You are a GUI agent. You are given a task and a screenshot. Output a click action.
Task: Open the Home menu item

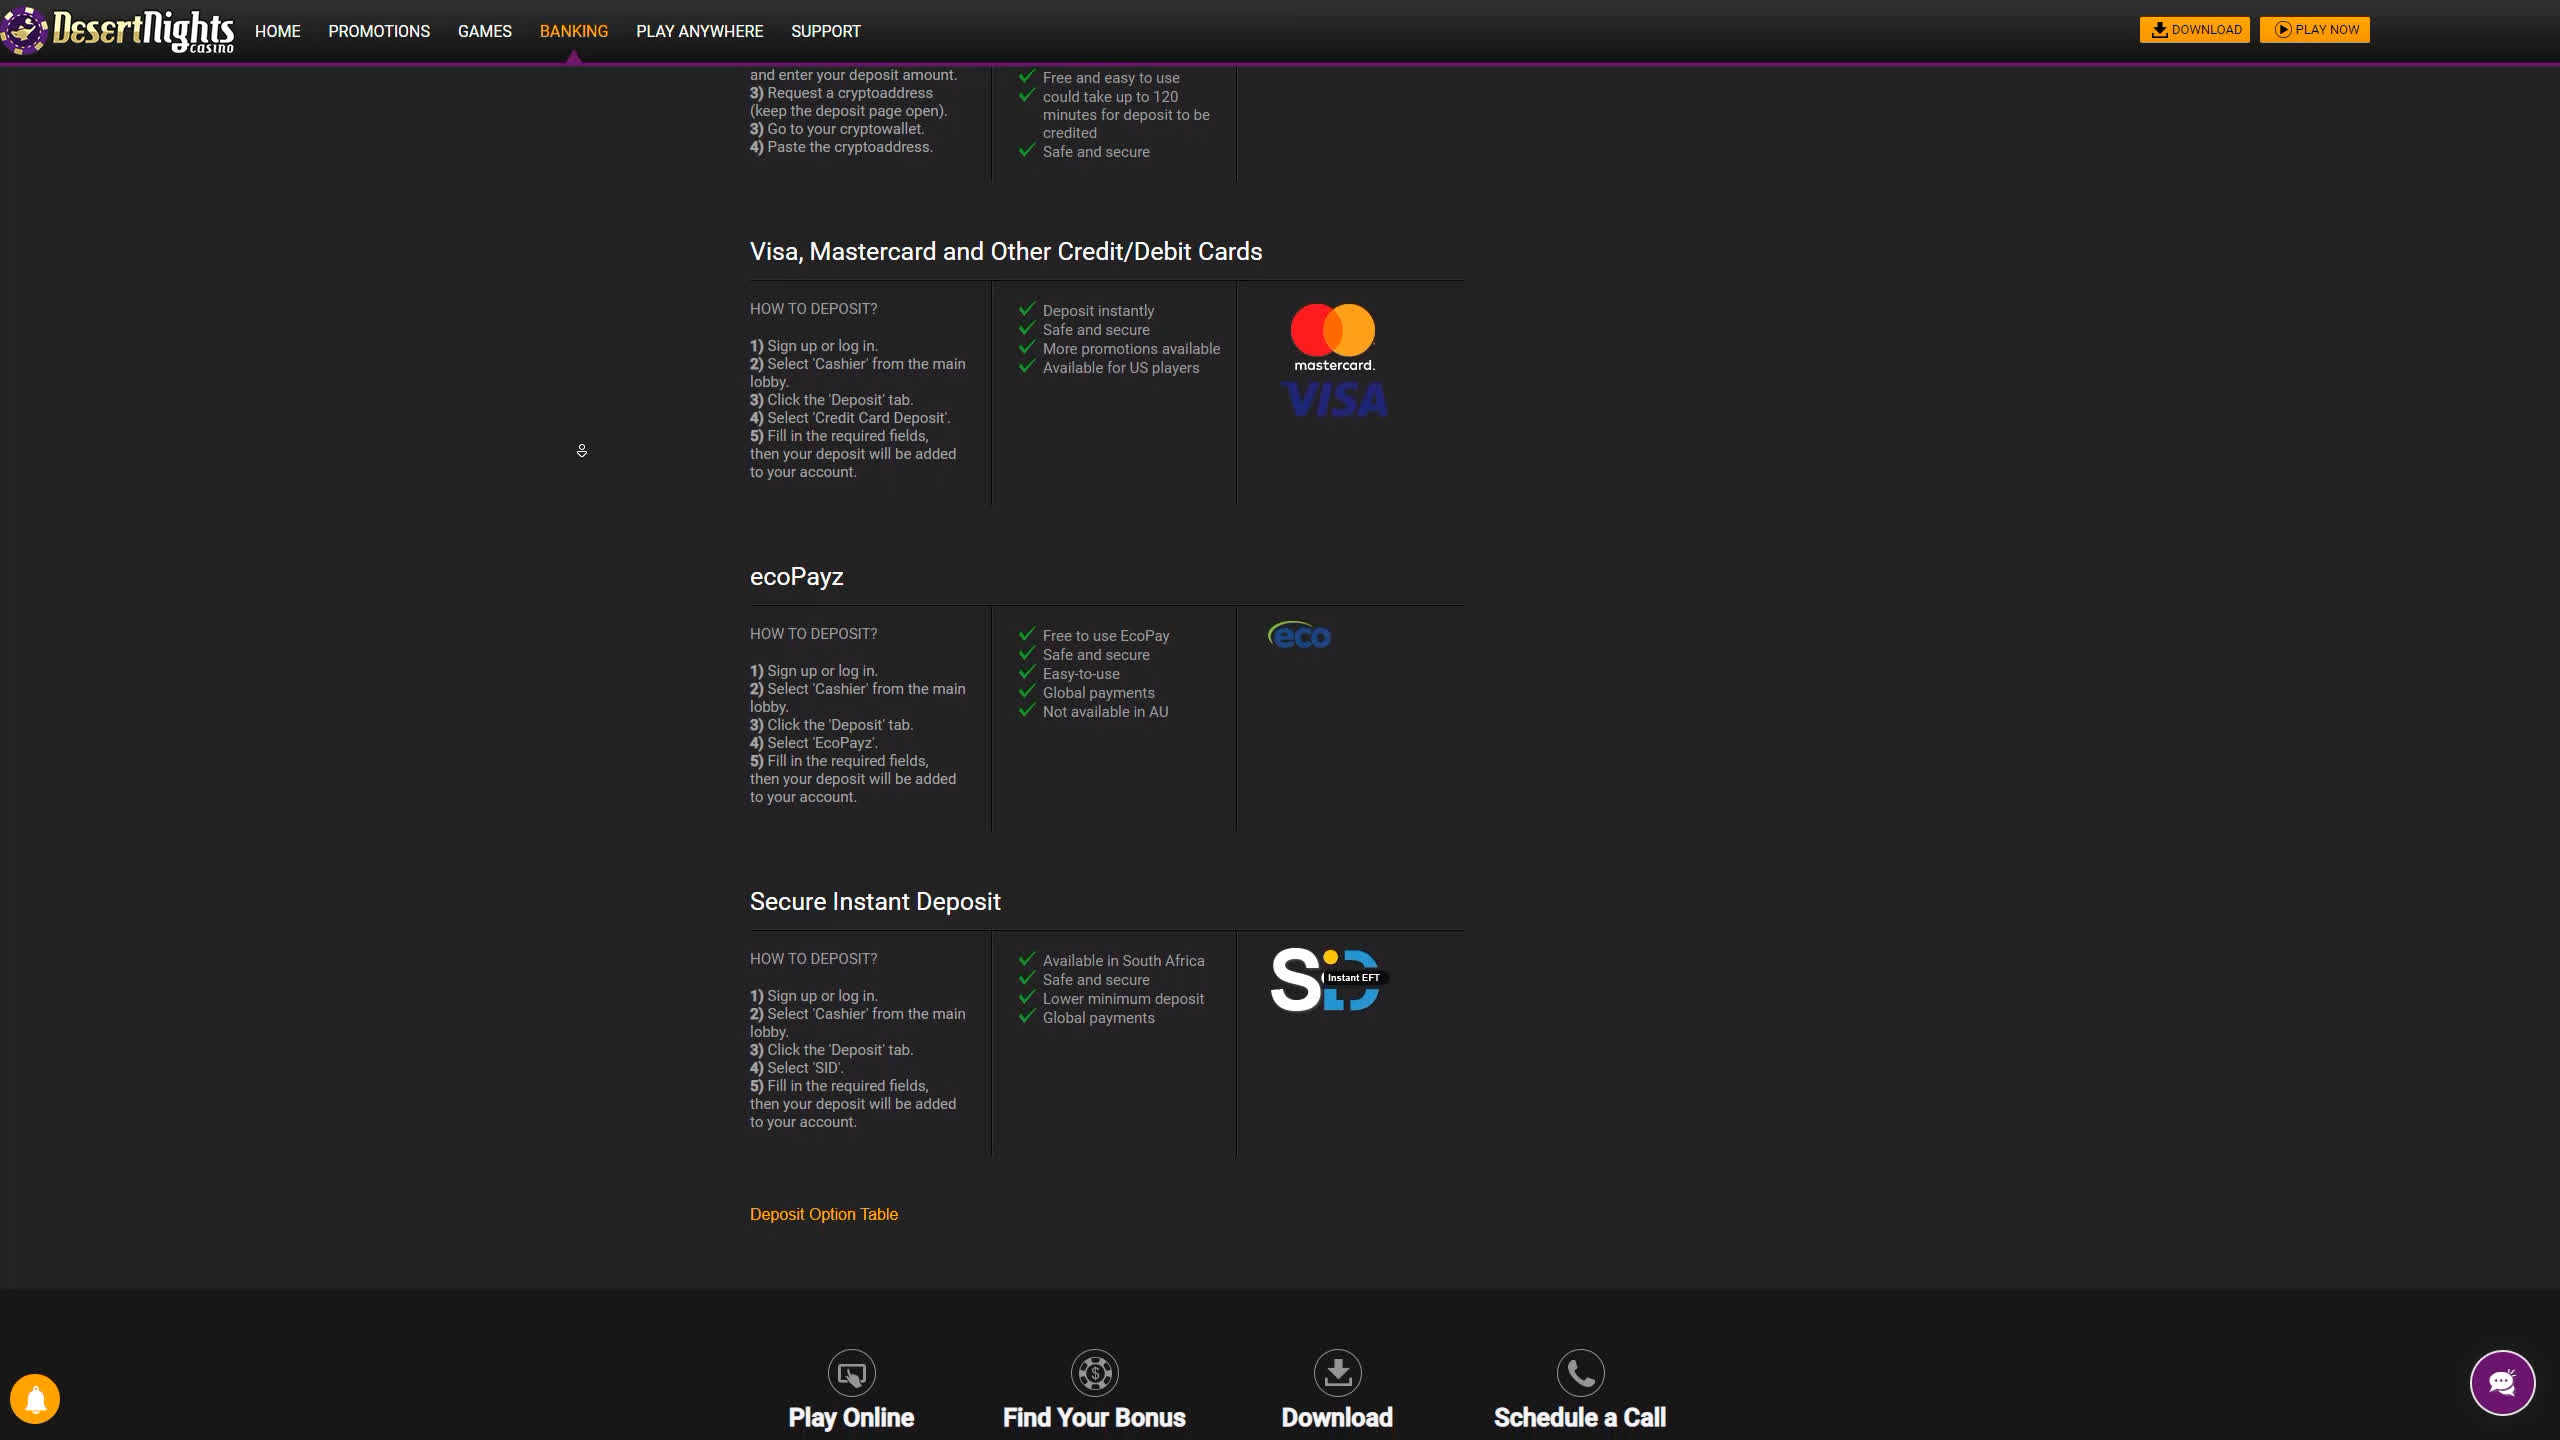pos(277,31)
